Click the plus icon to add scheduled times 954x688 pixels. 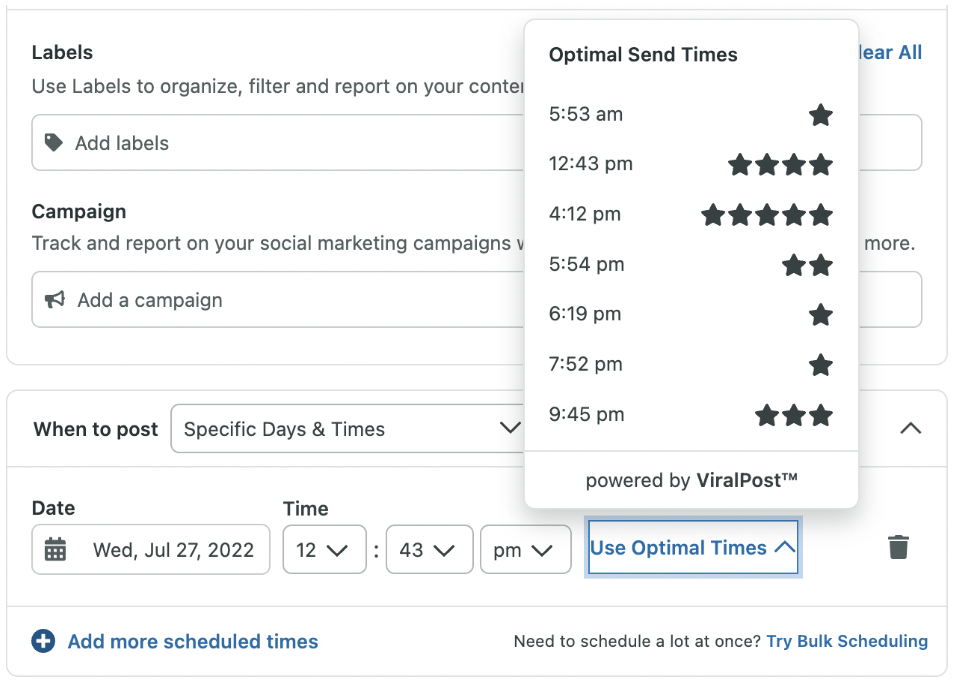[43, 641]
